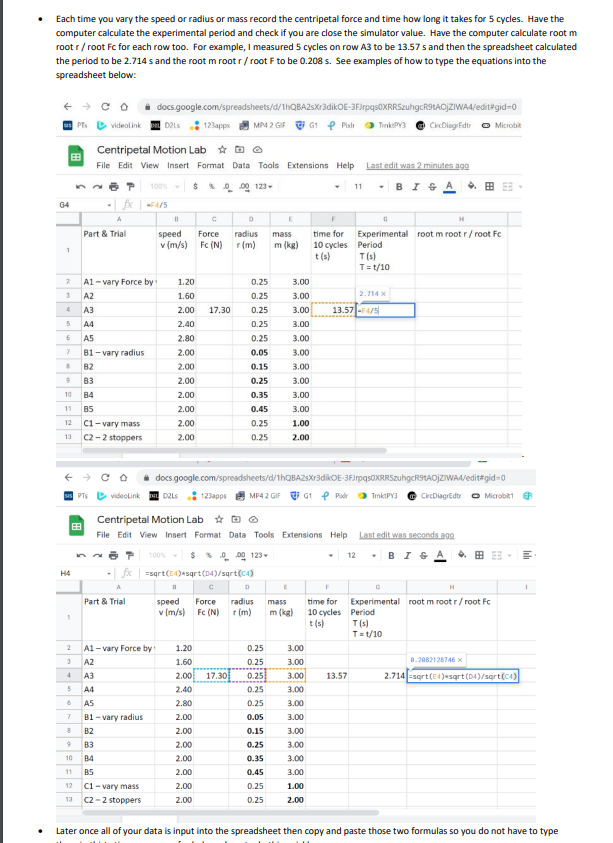The image size is (613, 843).
Task: Open the 100% zoom dropdown in lower spreadsheet
Action: [163, 555]
